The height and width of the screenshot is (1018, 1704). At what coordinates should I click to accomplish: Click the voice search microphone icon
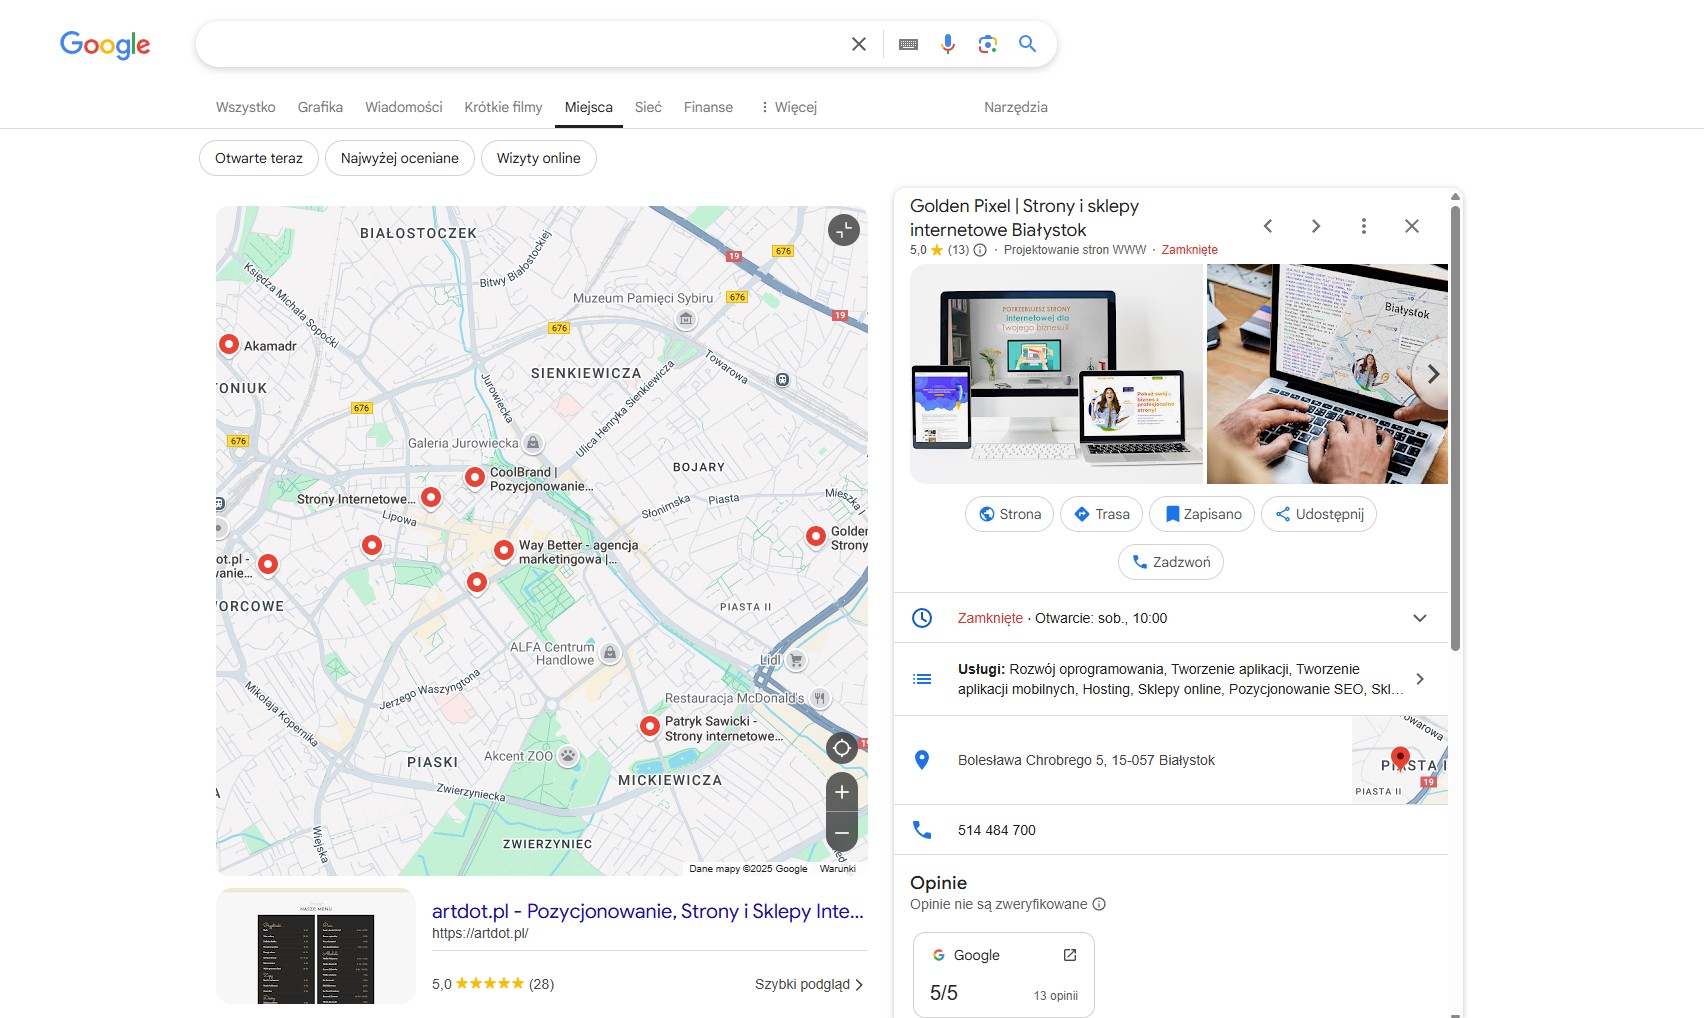[x=947, y=44]
